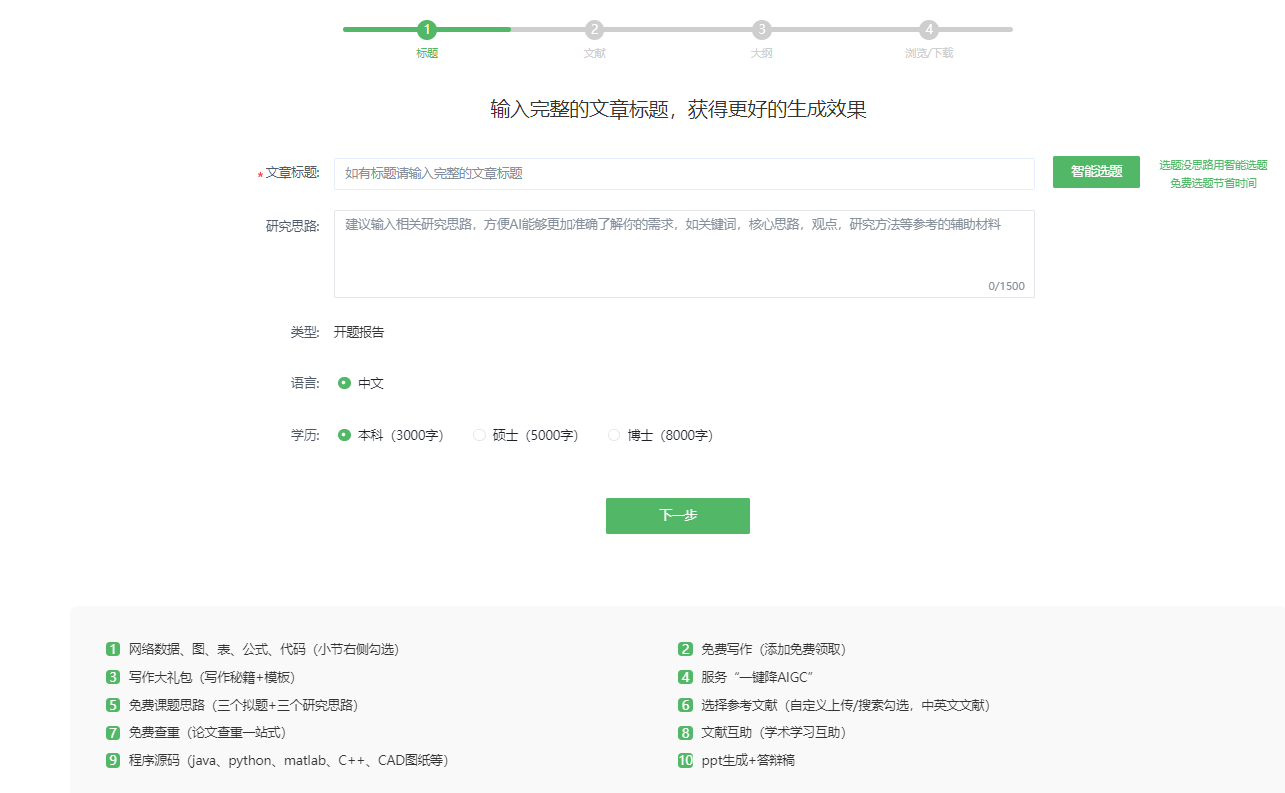Click number 4 badge for 一键降AIGC
Image resolution: width=1285 pixels, height=793 pixels.
pyautogui.click(x=685, y=677)
